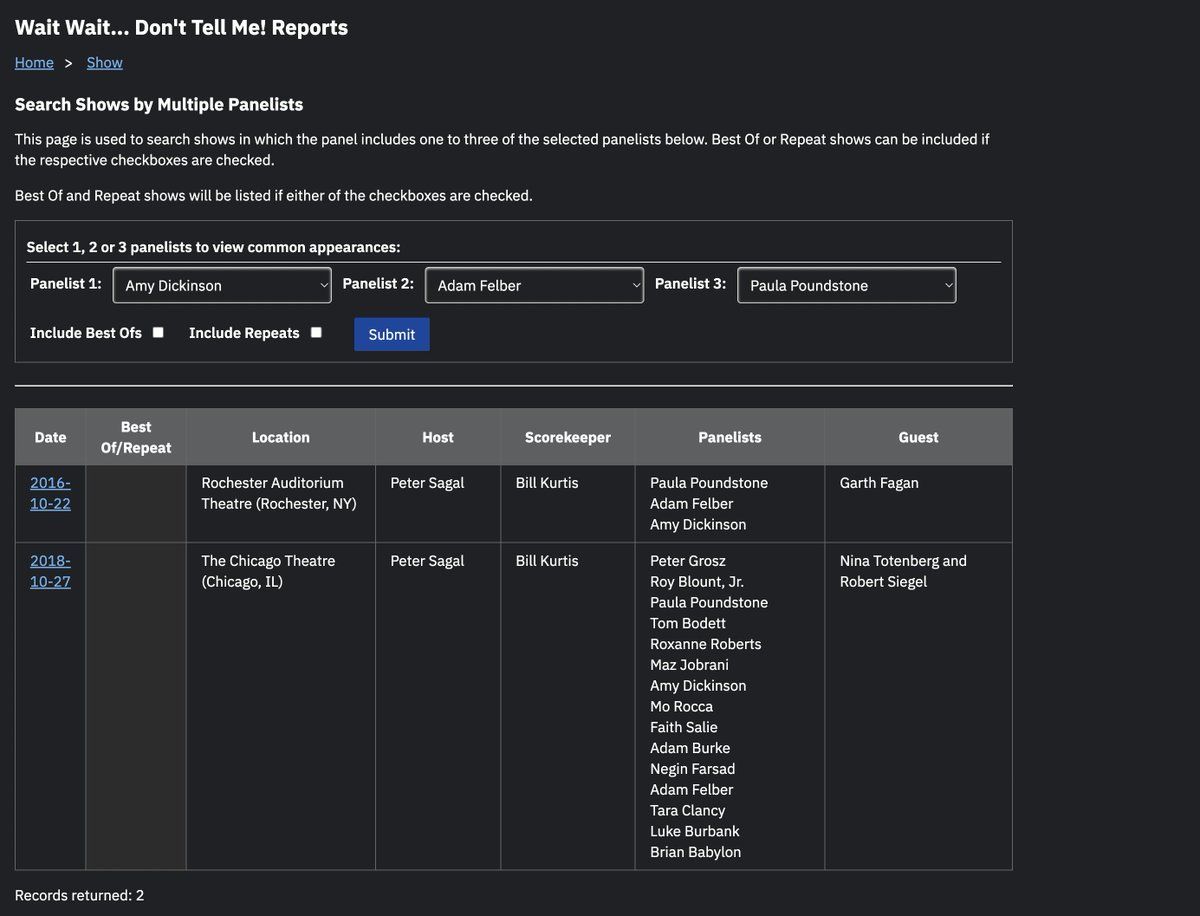Open the Home breadcrumb link

pyautogui.click(x=34, y=62)
